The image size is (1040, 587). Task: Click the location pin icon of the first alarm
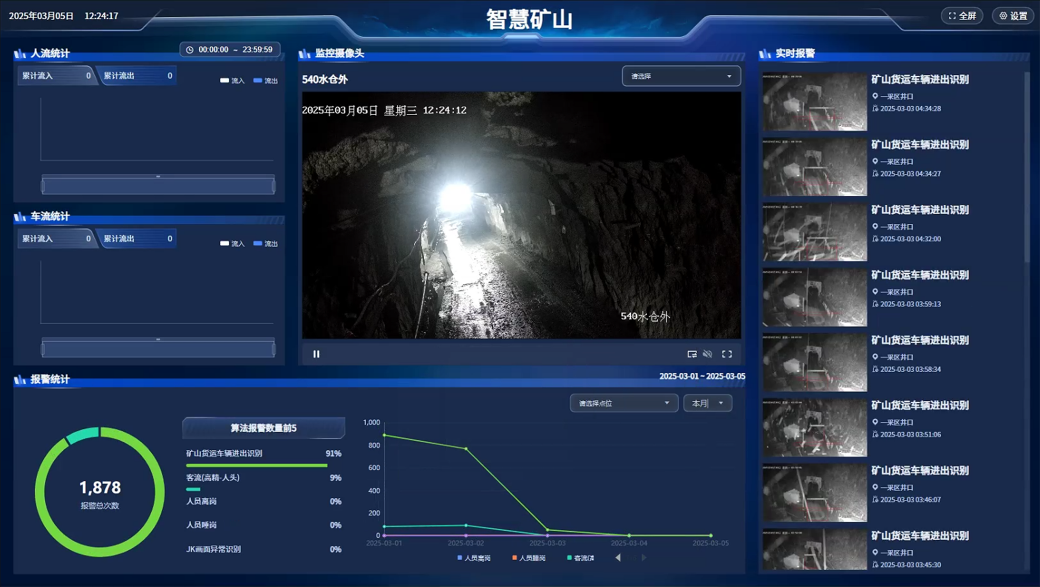pos(875,97)
